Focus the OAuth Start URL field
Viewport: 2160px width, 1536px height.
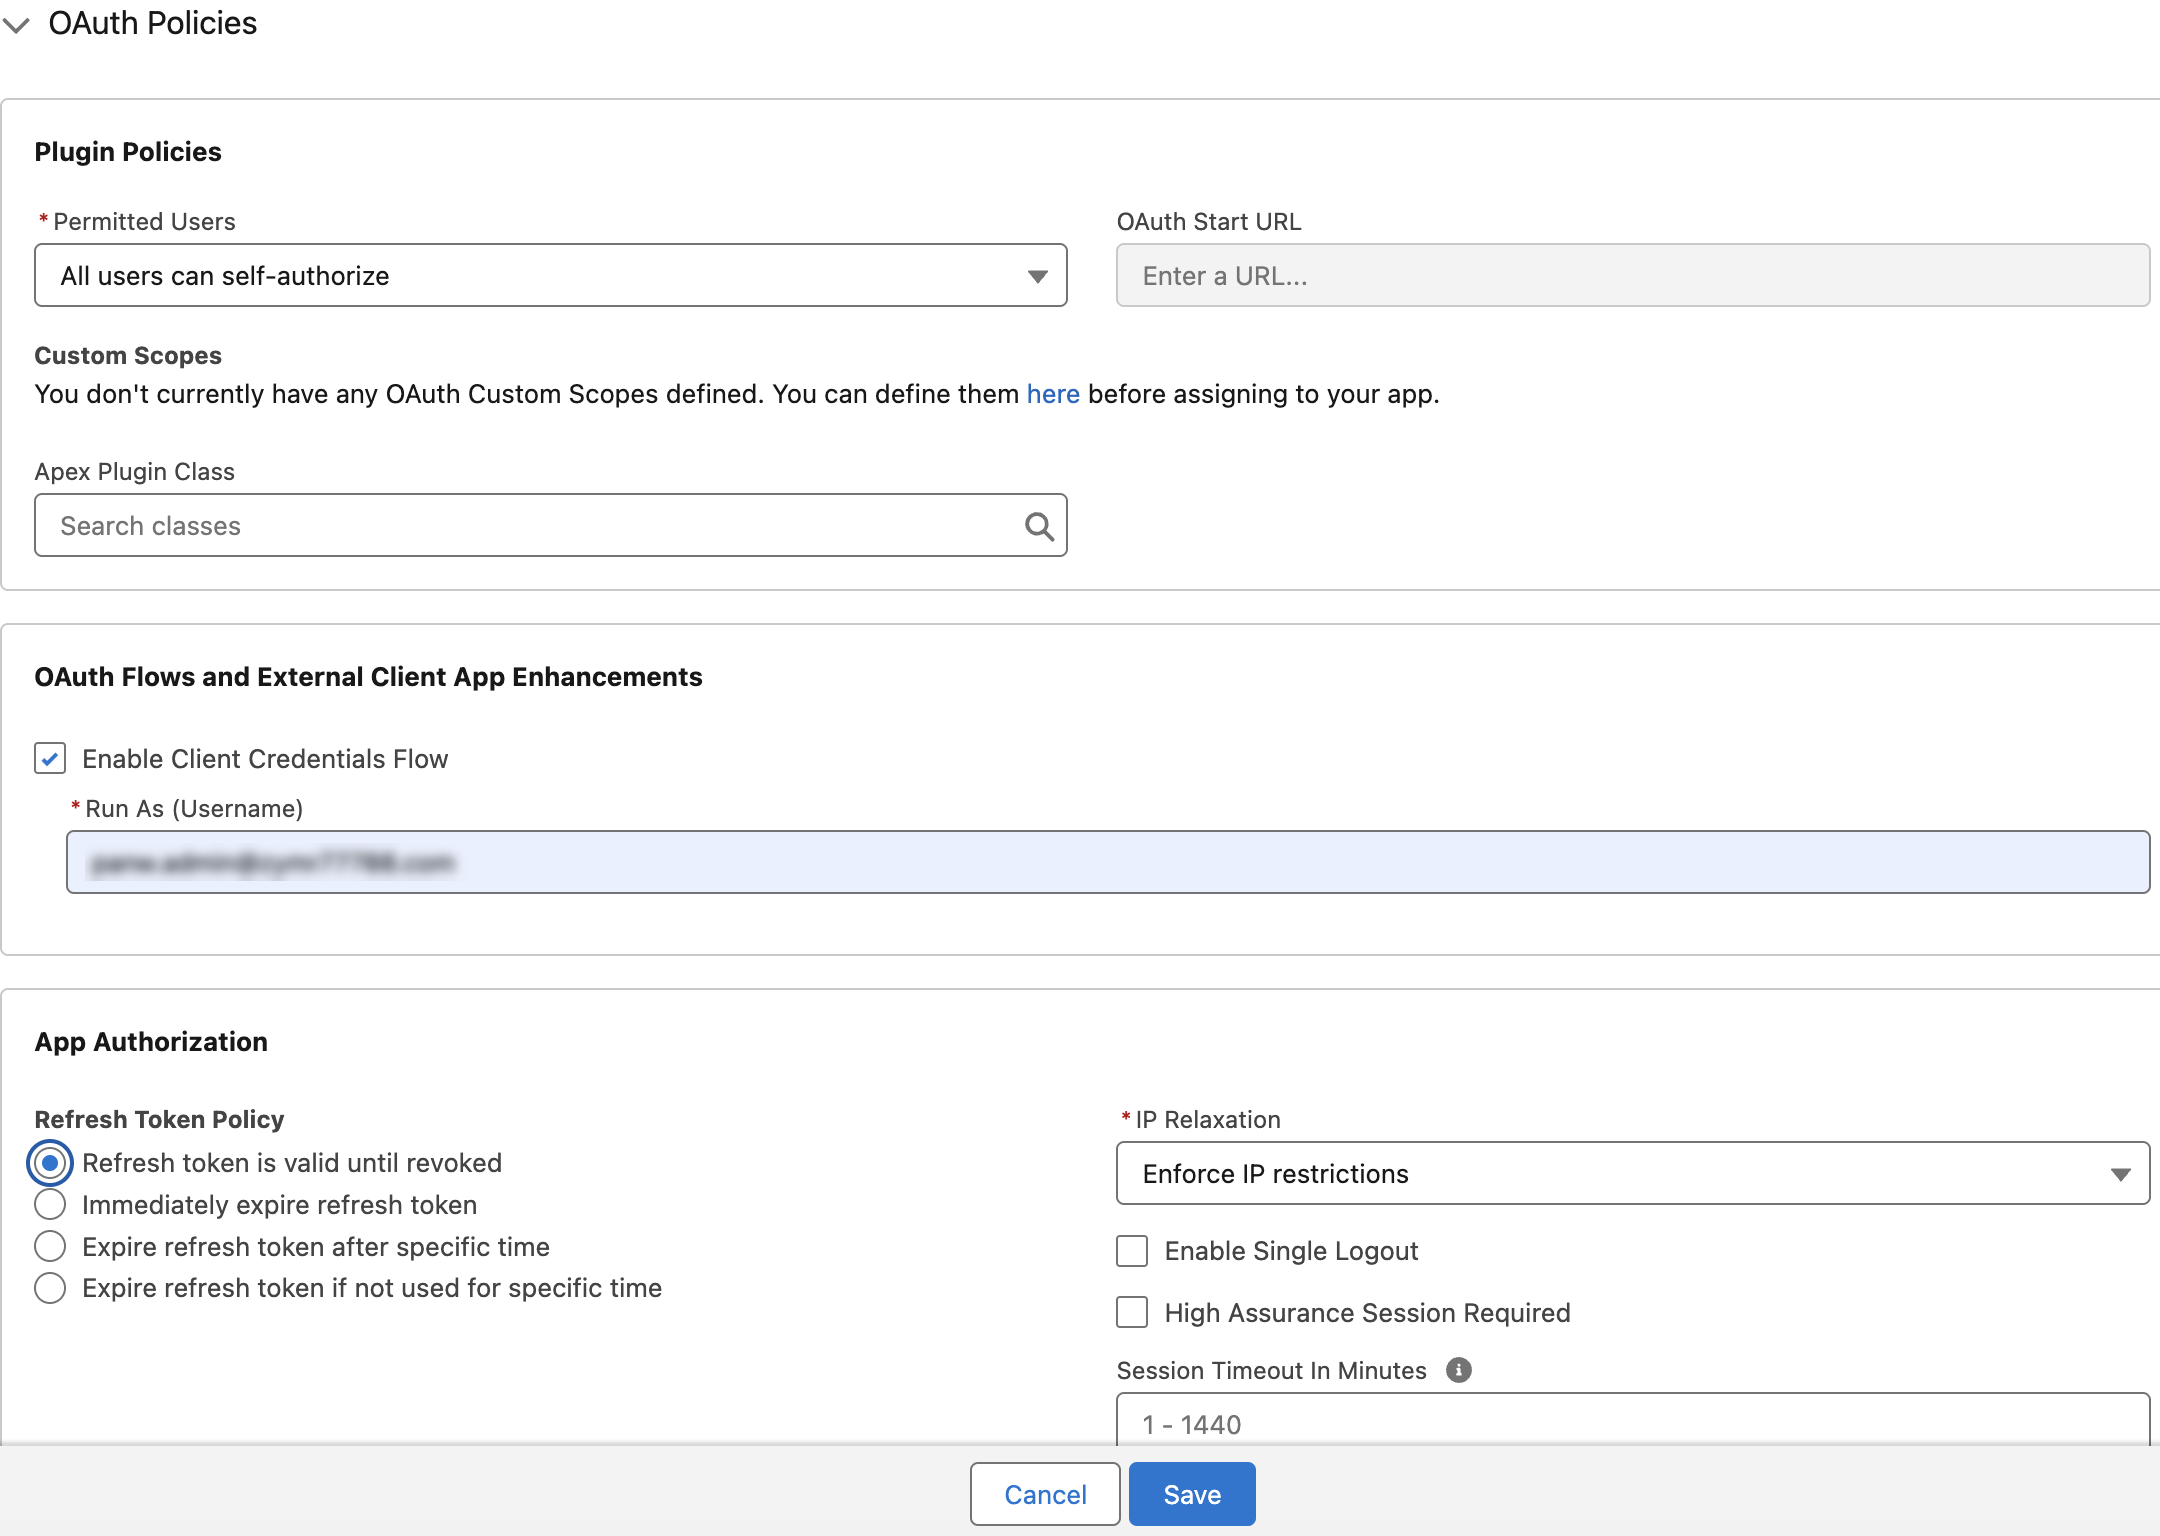point(1632,275)
